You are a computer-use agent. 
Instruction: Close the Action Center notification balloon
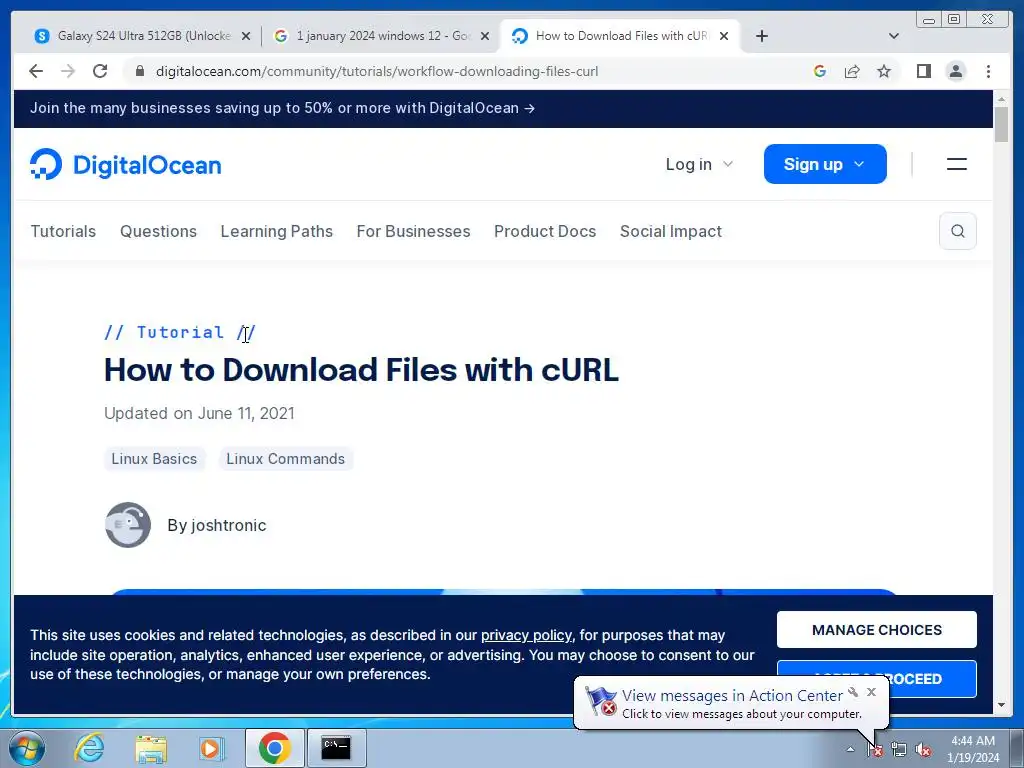click(x=871, y=692)
